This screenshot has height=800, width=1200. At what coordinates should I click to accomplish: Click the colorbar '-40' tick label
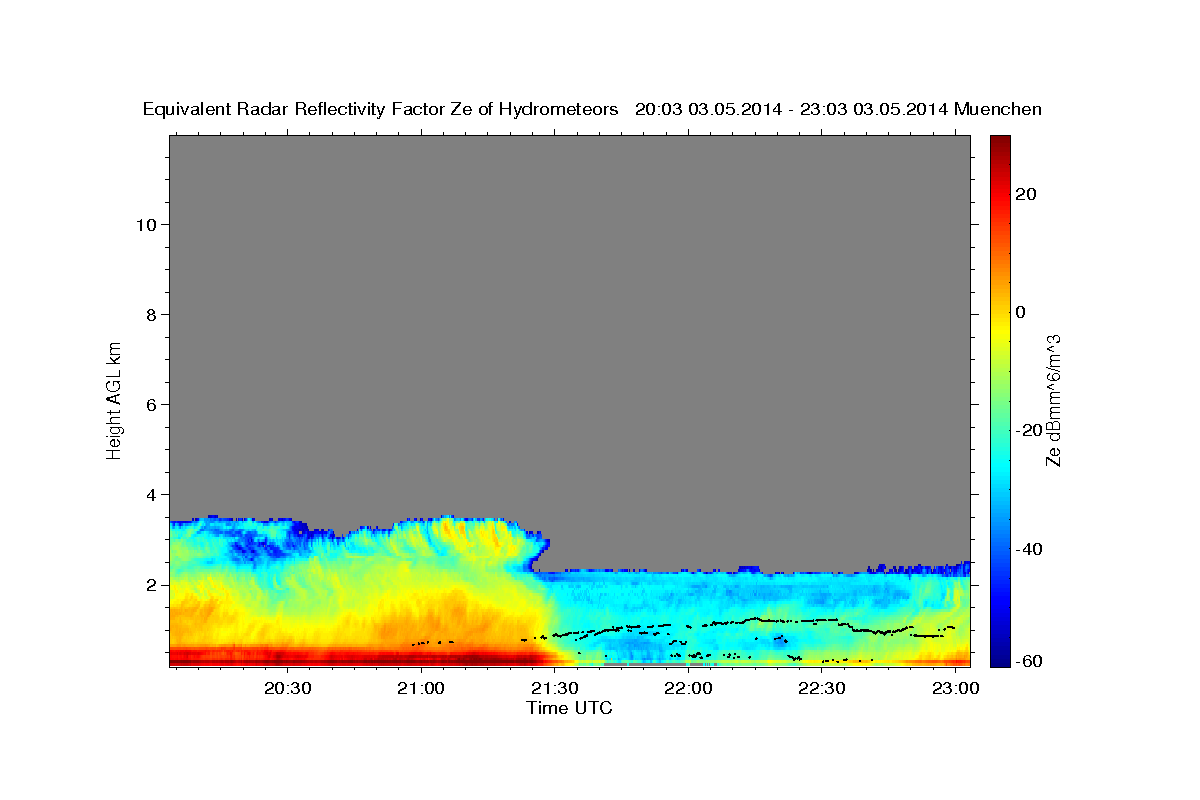pyautogui.click(x=1030, y=549)
